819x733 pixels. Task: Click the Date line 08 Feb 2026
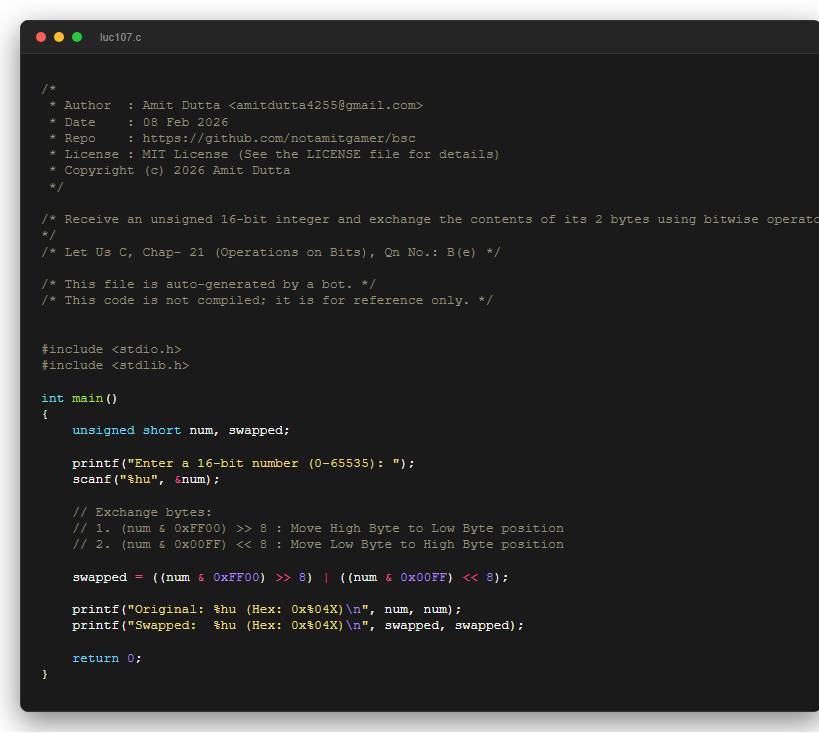tap(138, 122)
